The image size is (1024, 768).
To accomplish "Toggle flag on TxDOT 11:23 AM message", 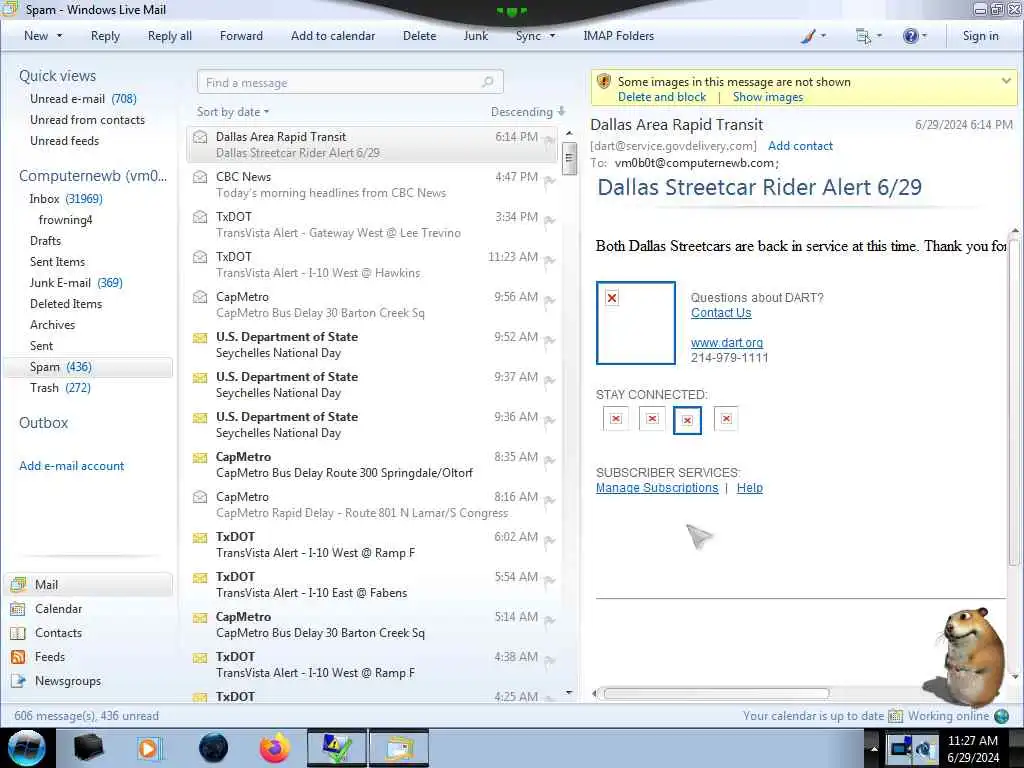I will [549, 261].
